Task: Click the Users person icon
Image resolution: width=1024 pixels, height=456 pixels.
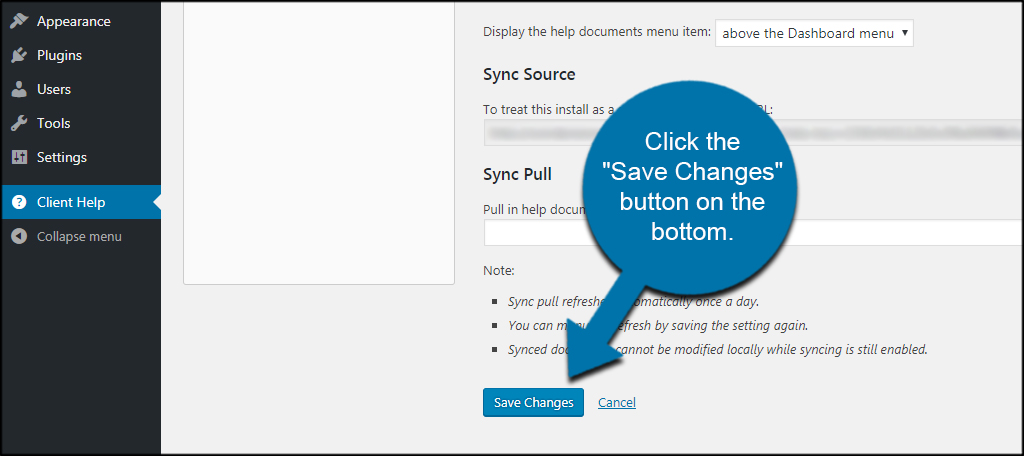Action: pos(19,89)
